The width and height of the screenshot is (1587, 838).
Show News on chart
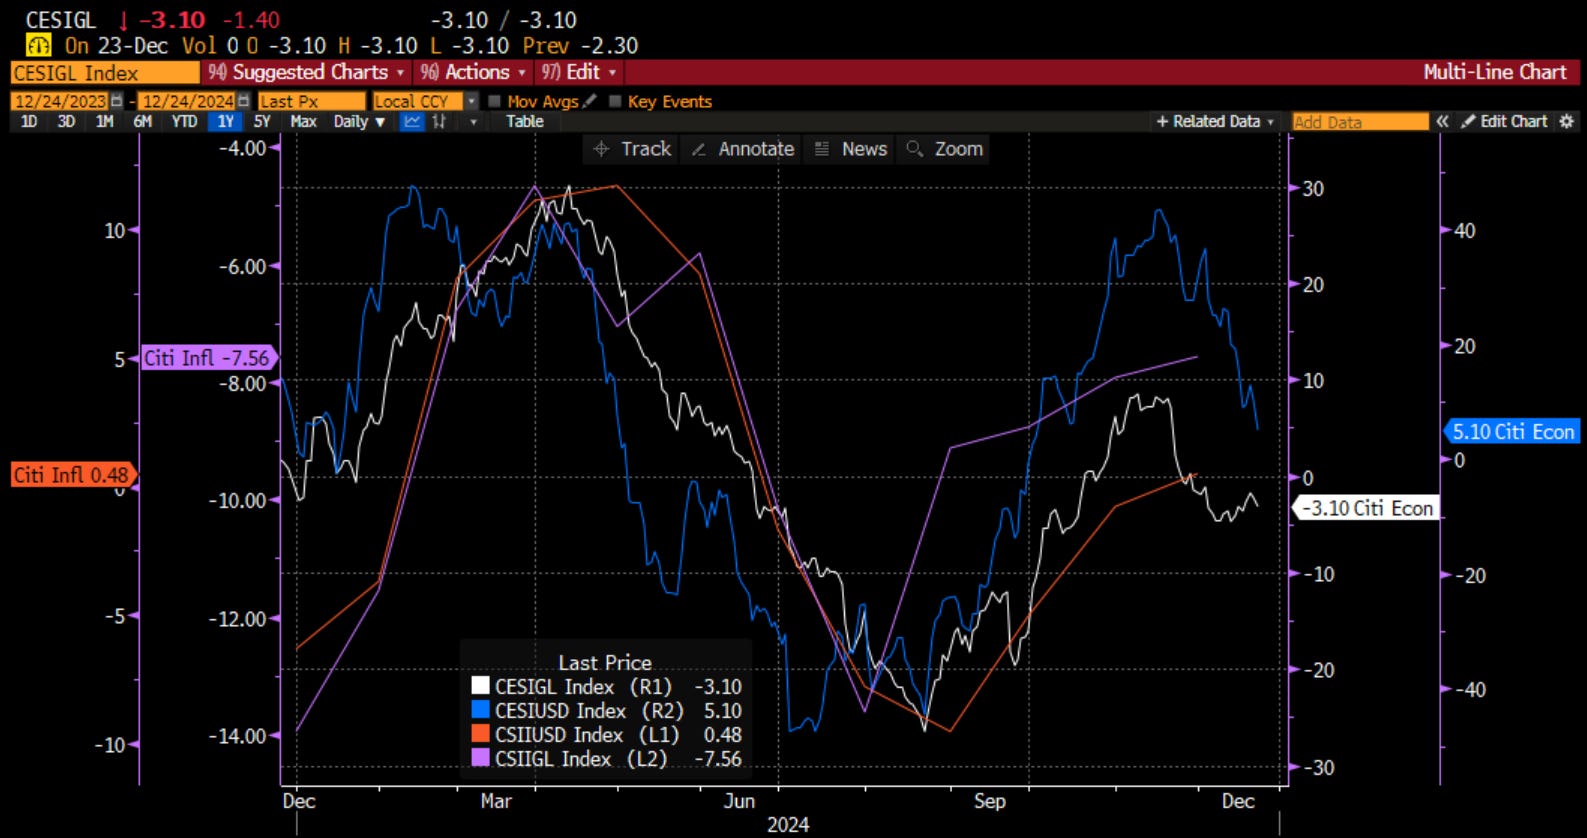coord(851,149)
